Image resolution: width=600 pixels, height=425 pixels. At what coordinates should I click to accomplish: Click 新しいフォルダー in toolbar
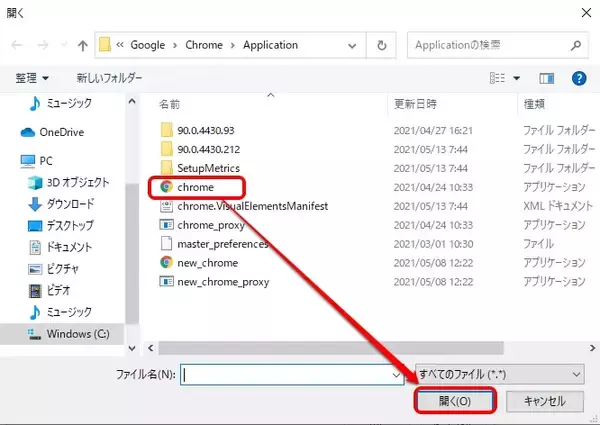109,78
